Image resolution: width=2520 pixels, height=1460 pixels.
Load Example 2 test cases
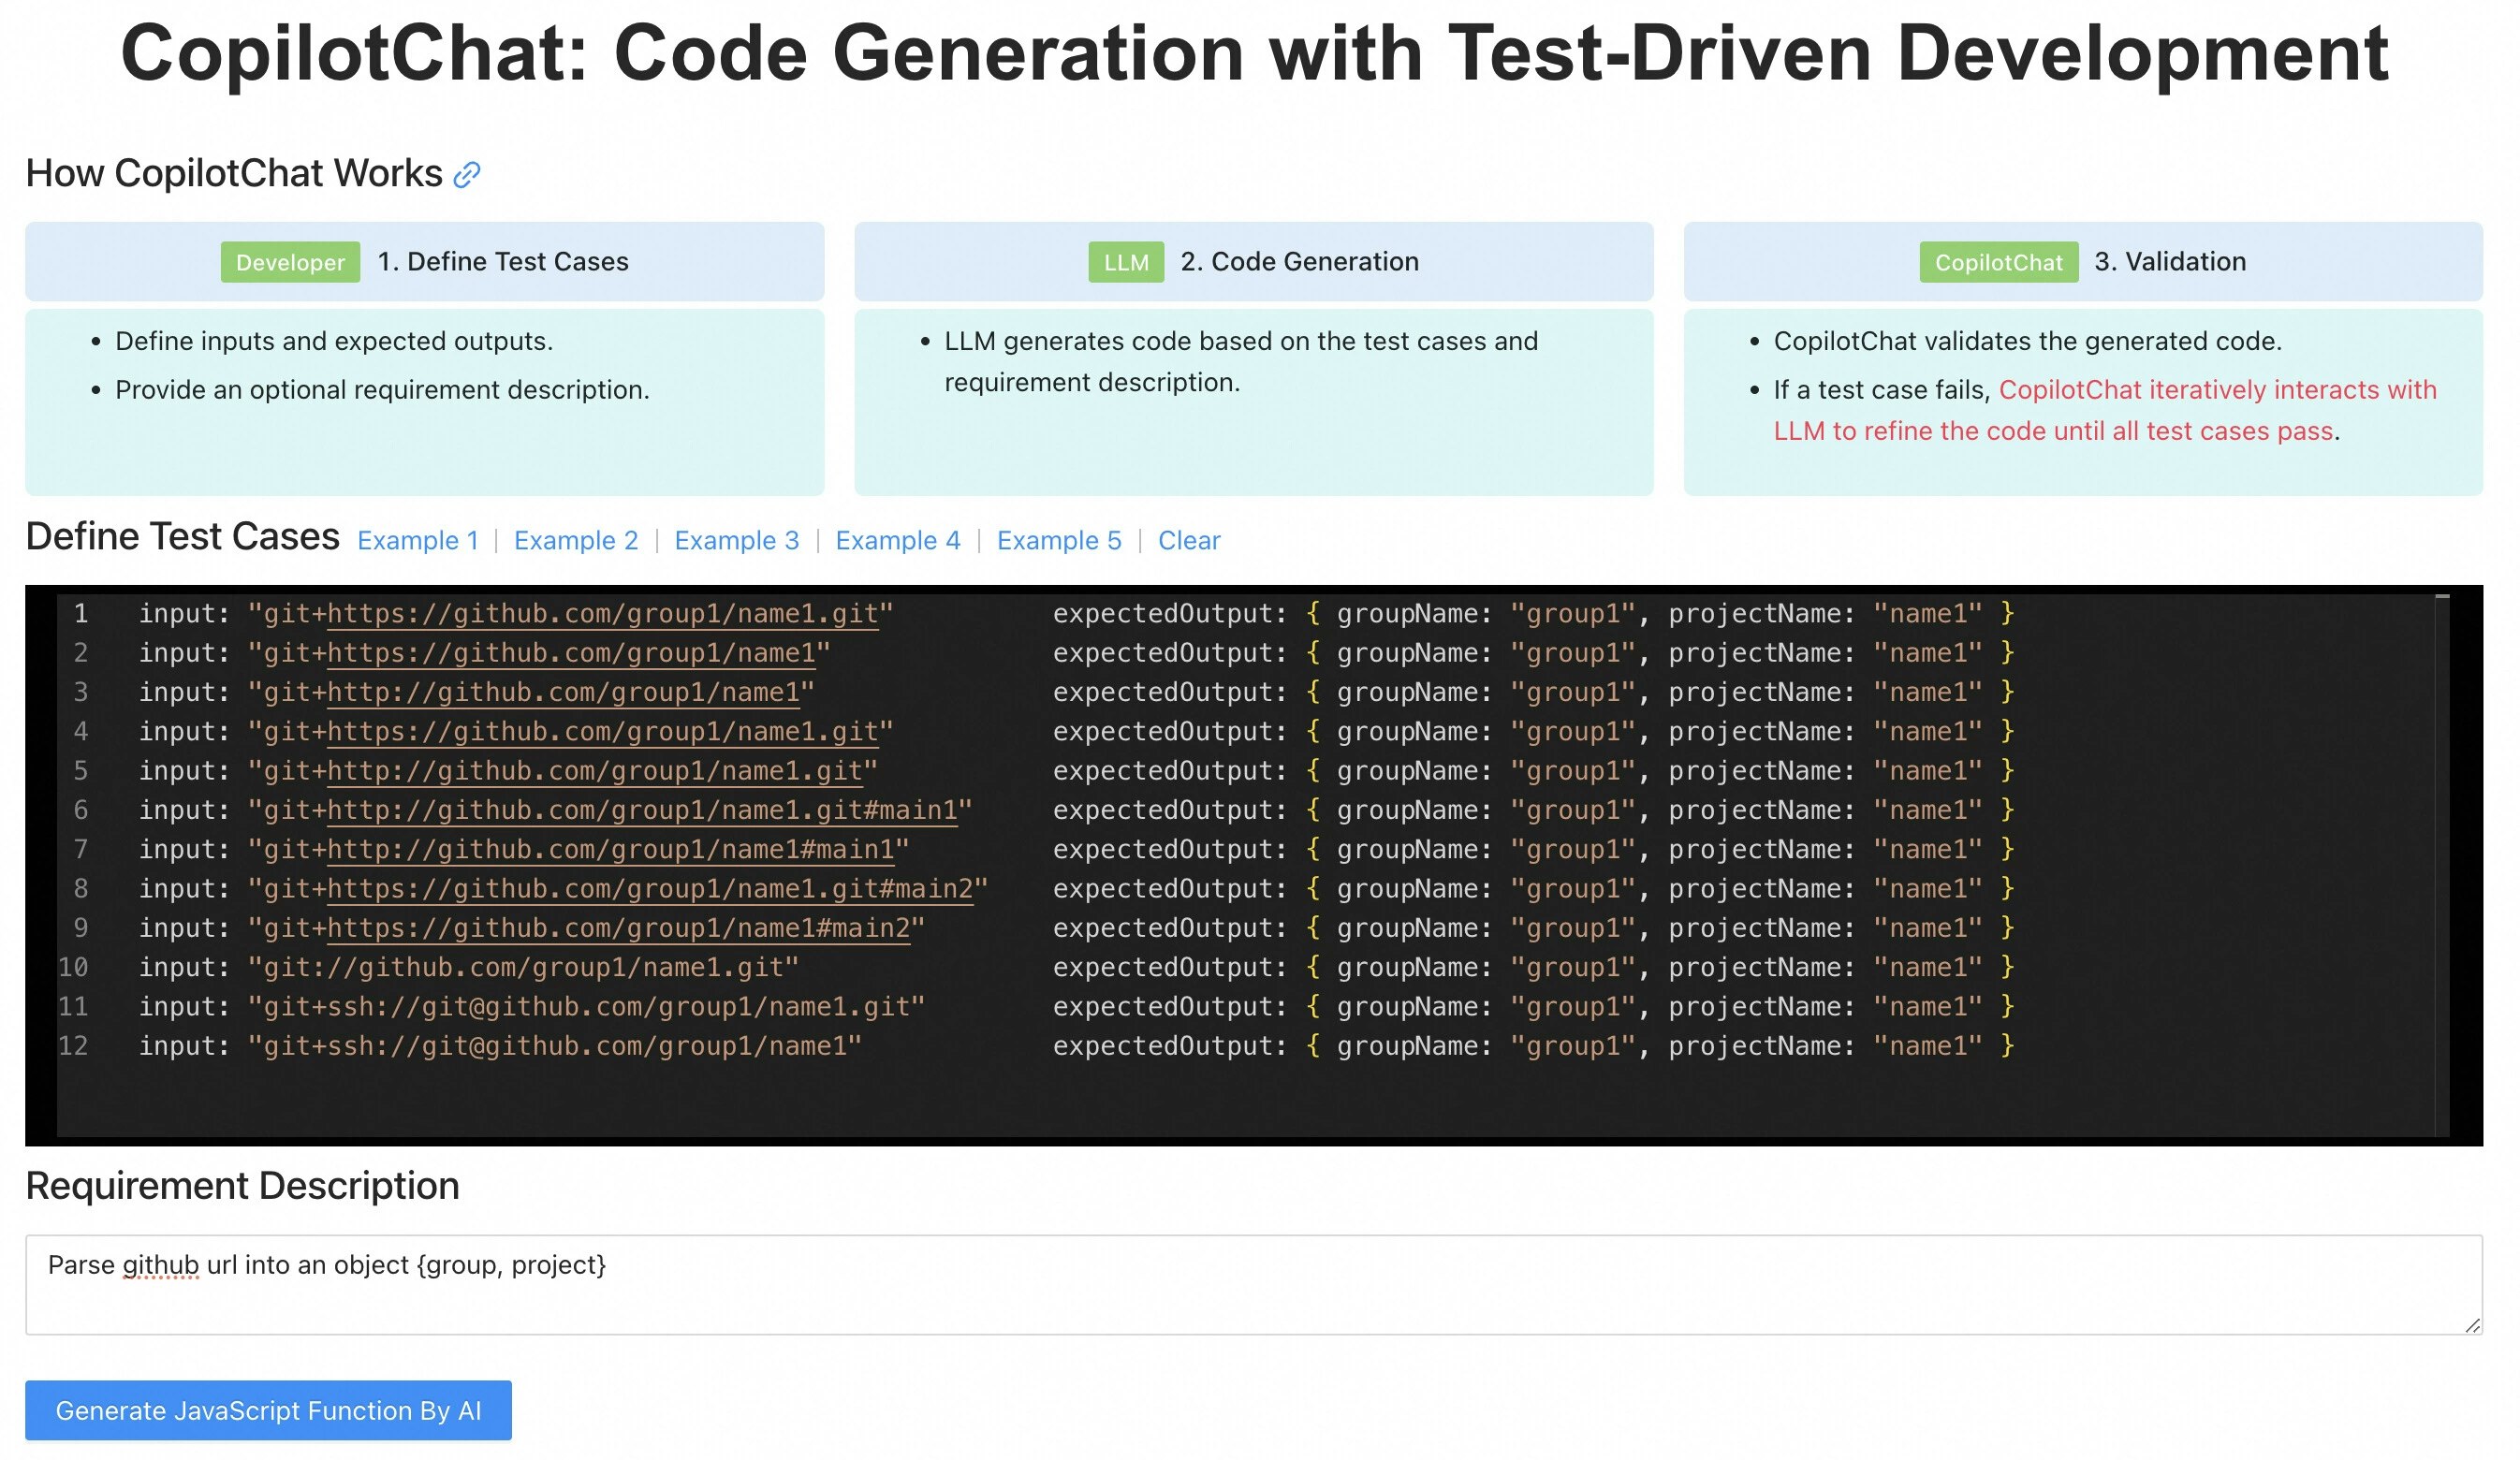pyautogui.click(x=576, y=540)
